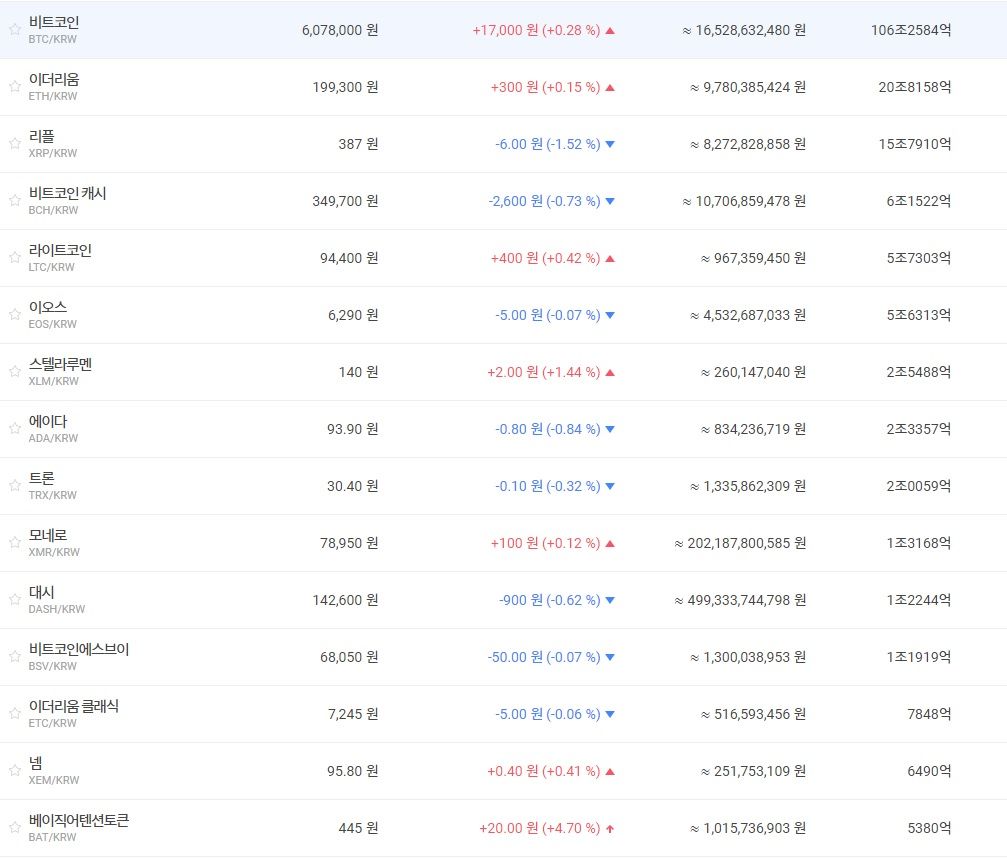1007x859 pixels.
Task: Click the +17,000 원 (+0.28 %) change
Action: pyautogui.click(x=536, y=30)
